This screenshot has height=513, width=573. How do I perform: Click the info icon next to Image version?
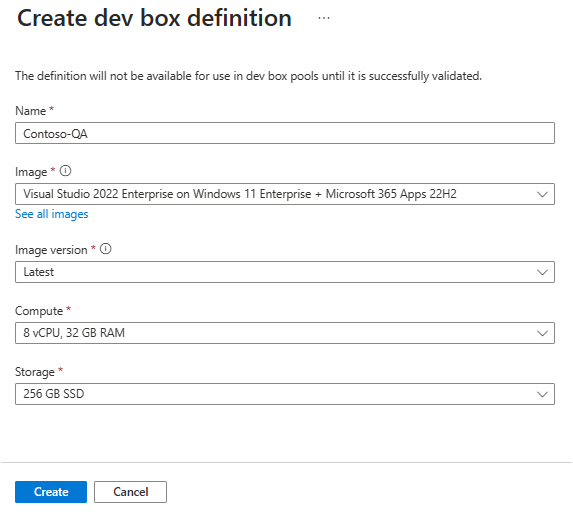pos(106,249)
